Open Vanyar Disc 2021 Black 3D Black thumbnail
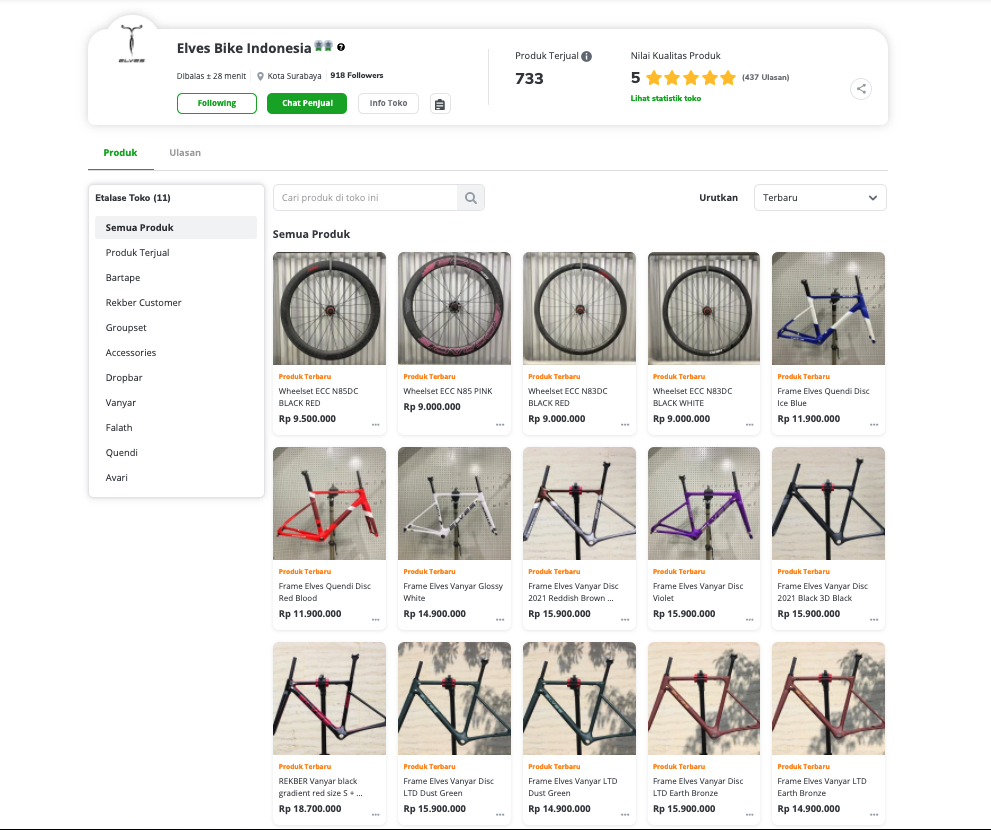The width and height of the screenshot is (991, 830). (829, 504)
